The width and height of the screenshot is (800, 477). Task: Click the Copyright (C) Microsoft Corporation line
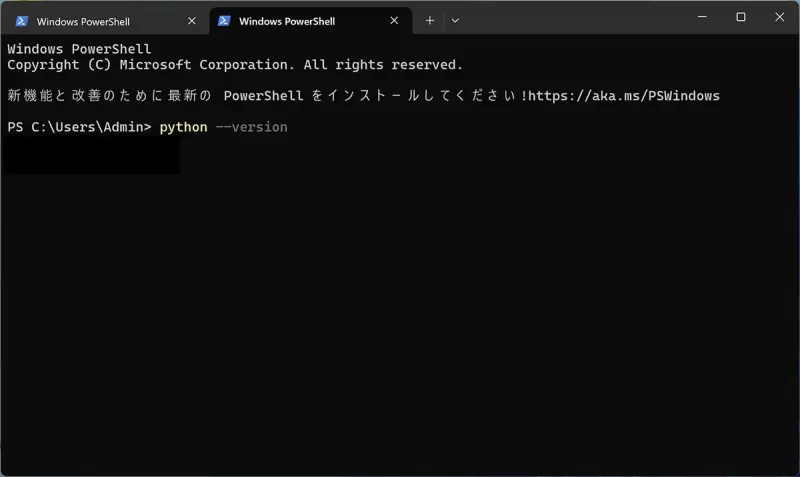click(x=235, y=65)
